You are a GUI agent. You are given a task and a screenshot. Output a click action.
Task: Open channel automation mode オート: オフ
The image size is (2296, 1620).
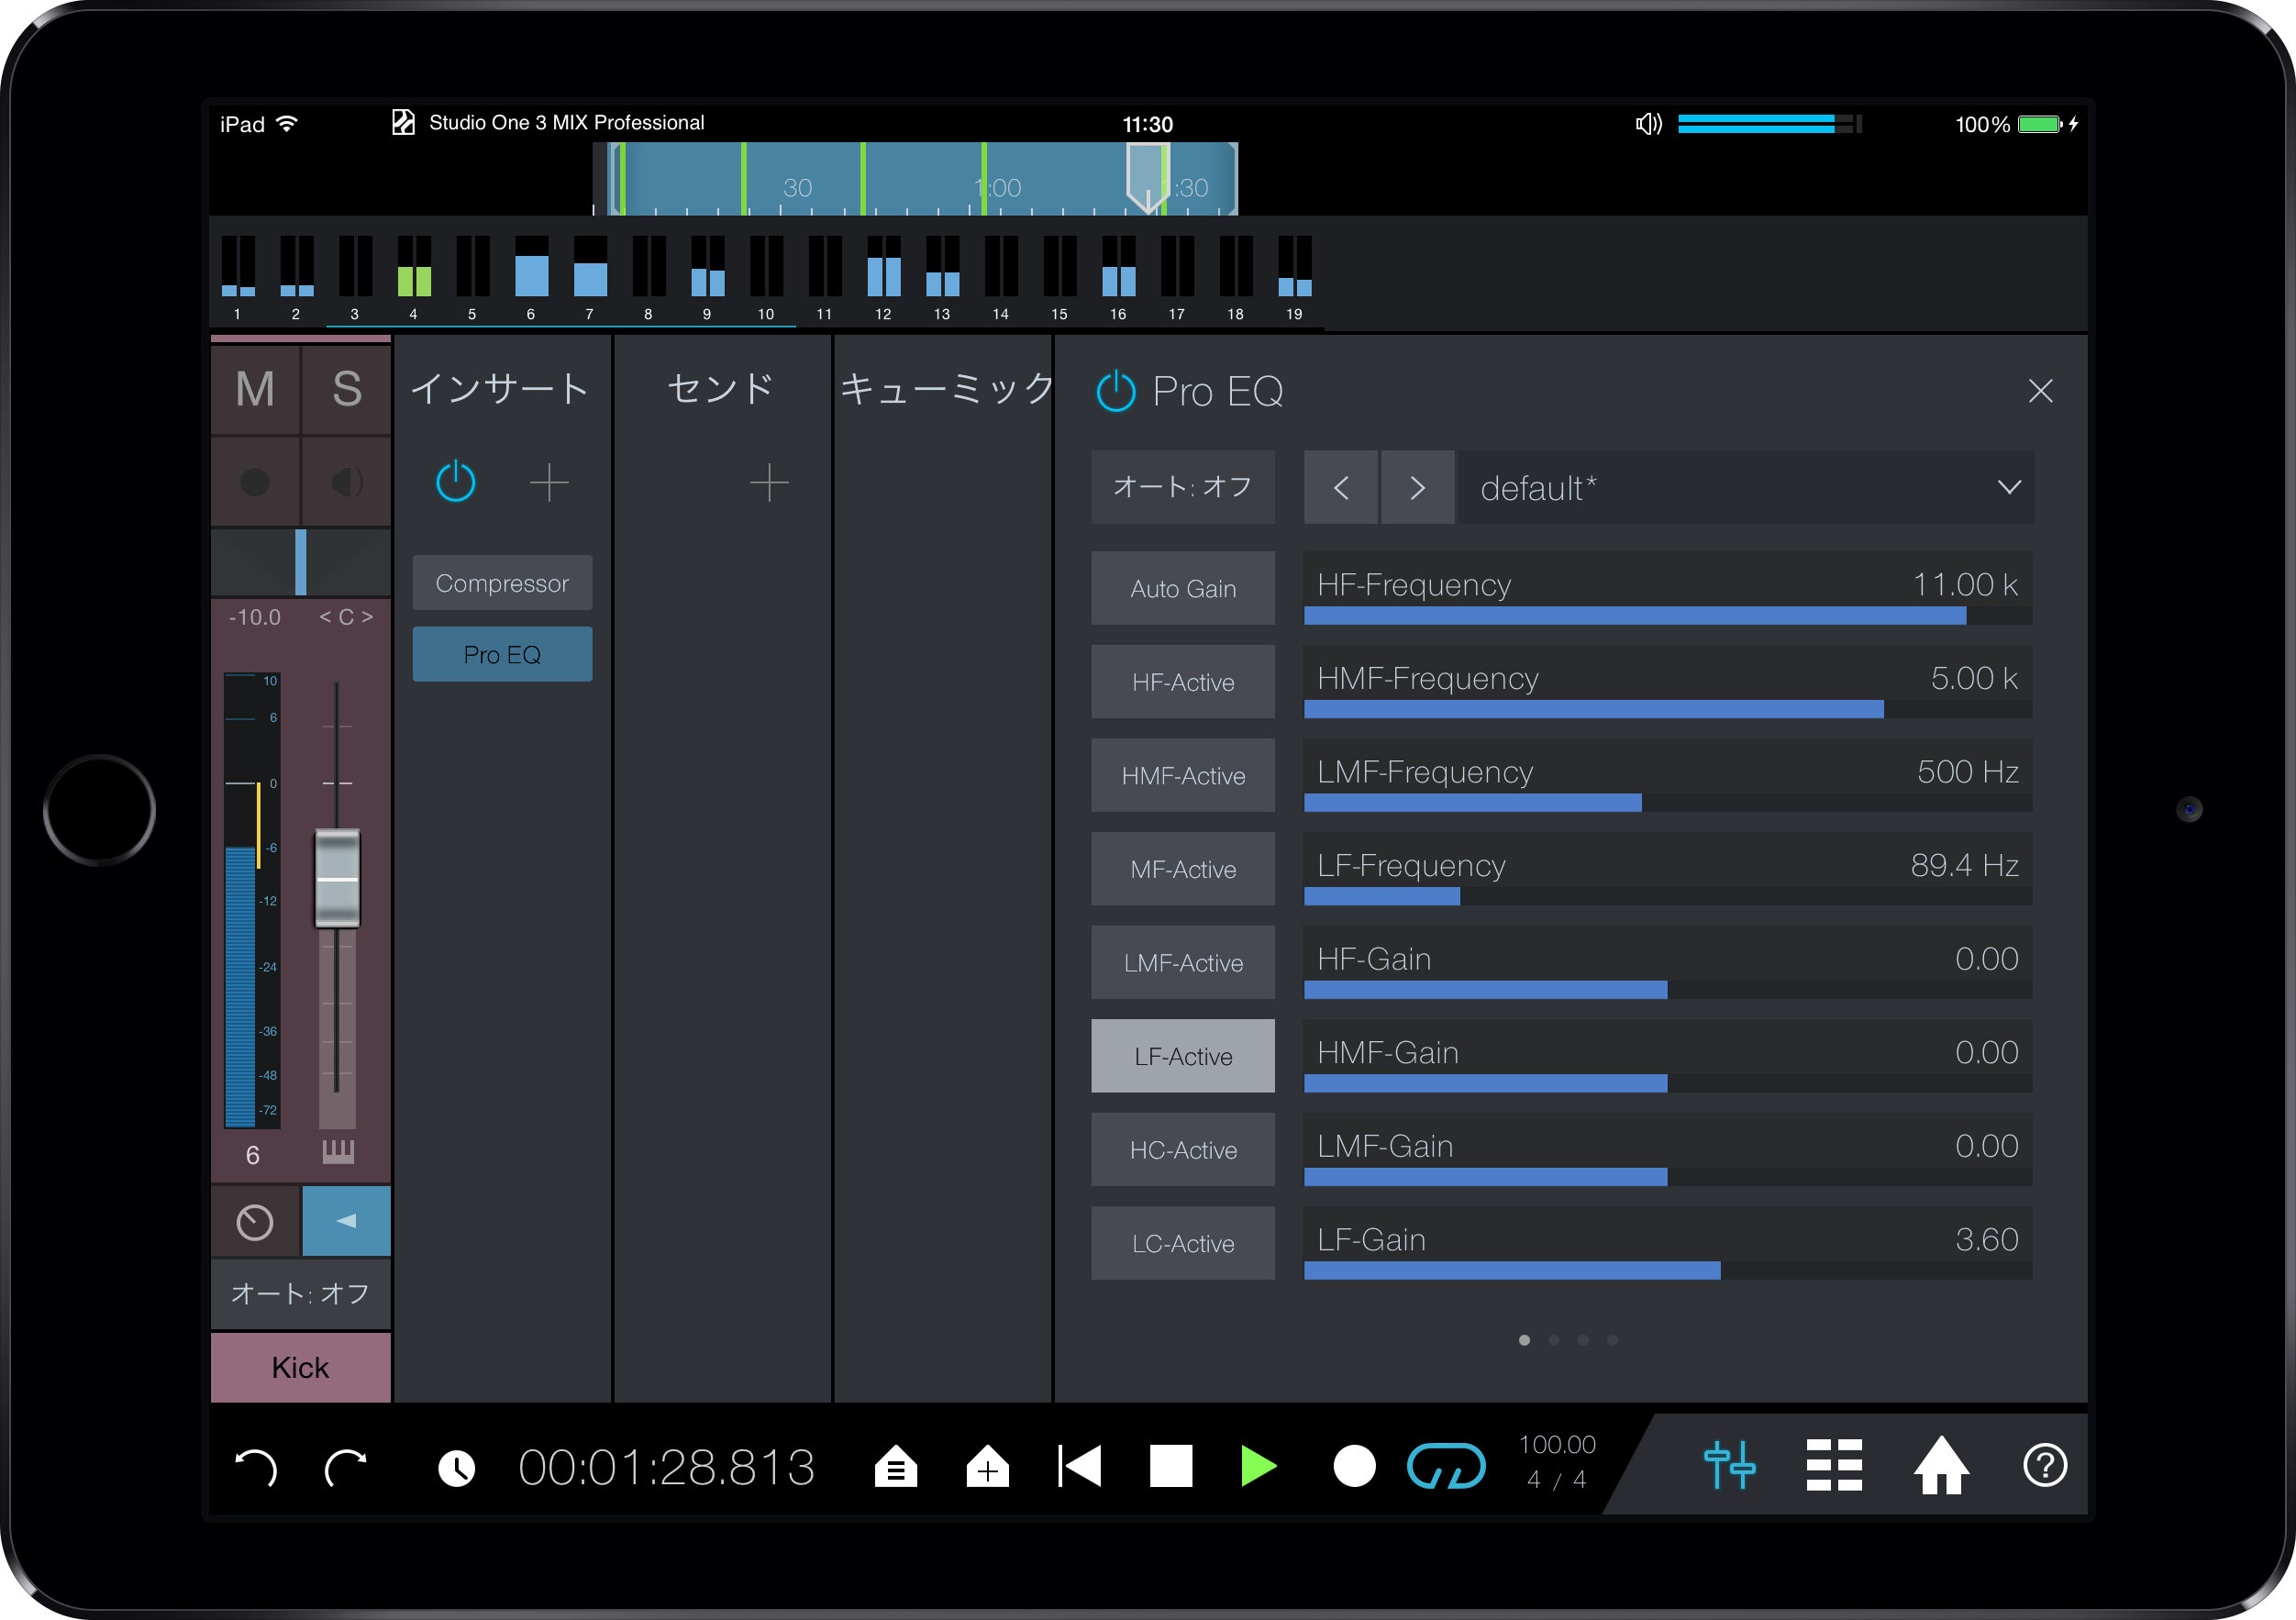coord(300,1294)
